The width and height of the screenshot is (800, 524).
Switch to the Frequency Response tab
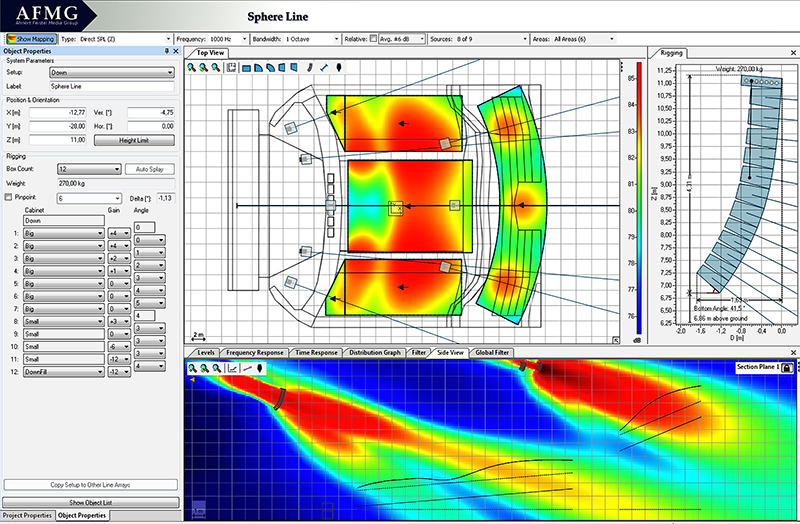tap(253, 353)
